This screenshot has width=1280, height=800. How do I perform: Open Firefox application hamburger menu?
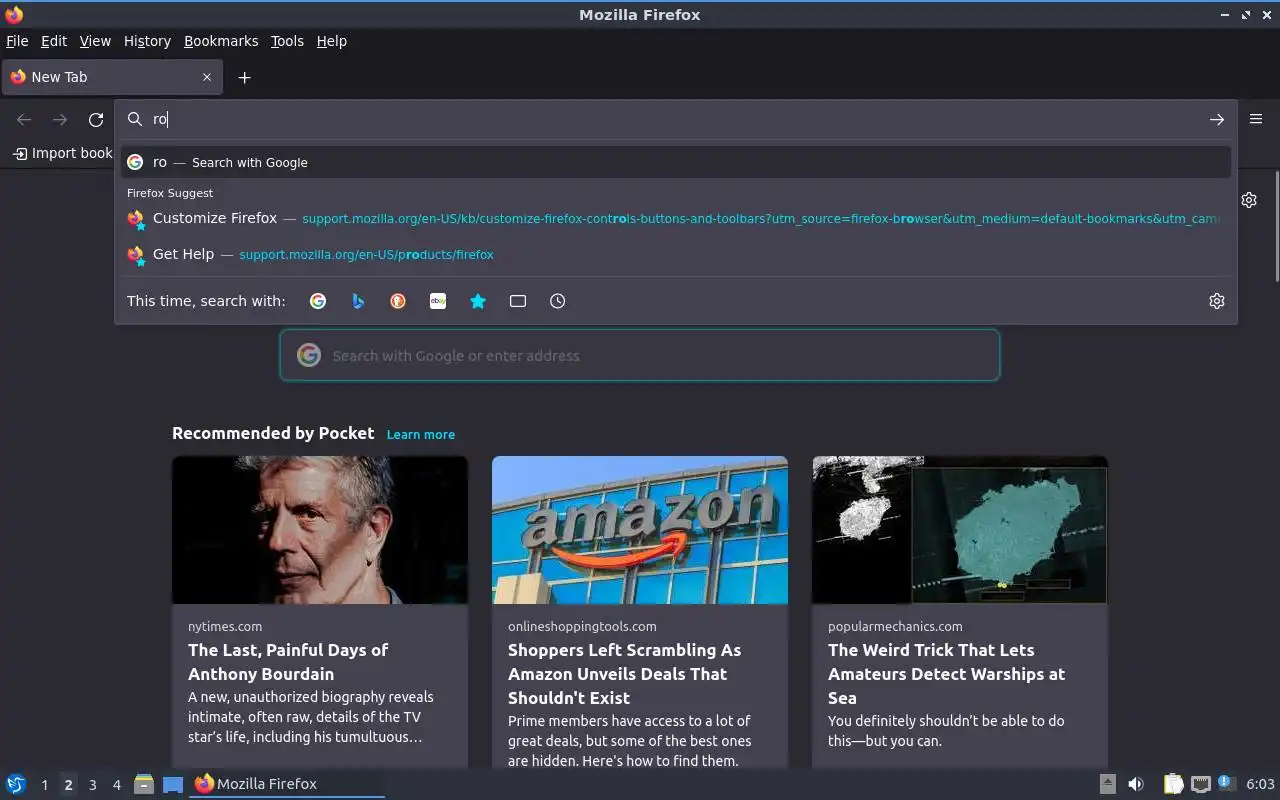coord(1256,119)
